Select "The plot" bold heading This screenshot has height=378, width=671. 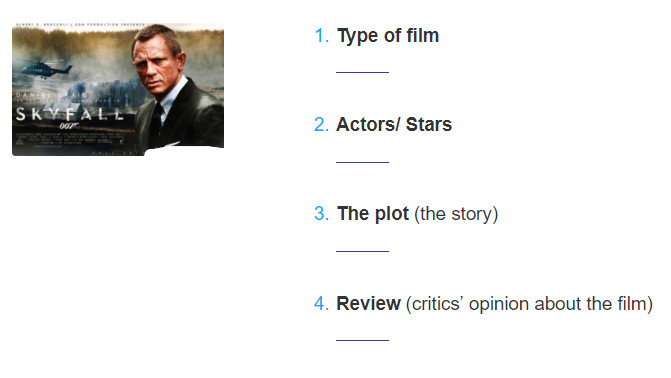pyautogui.click(x=373, y=214)
